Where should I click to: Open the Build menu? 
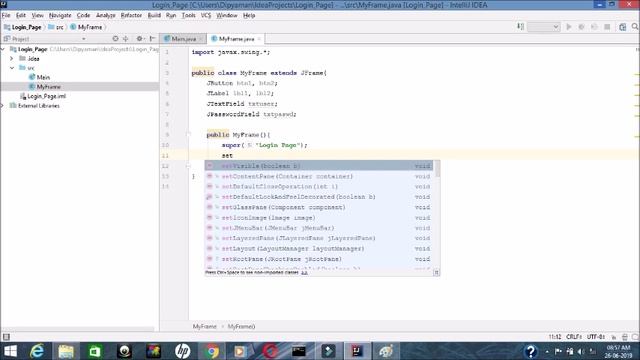pos(154,16)
